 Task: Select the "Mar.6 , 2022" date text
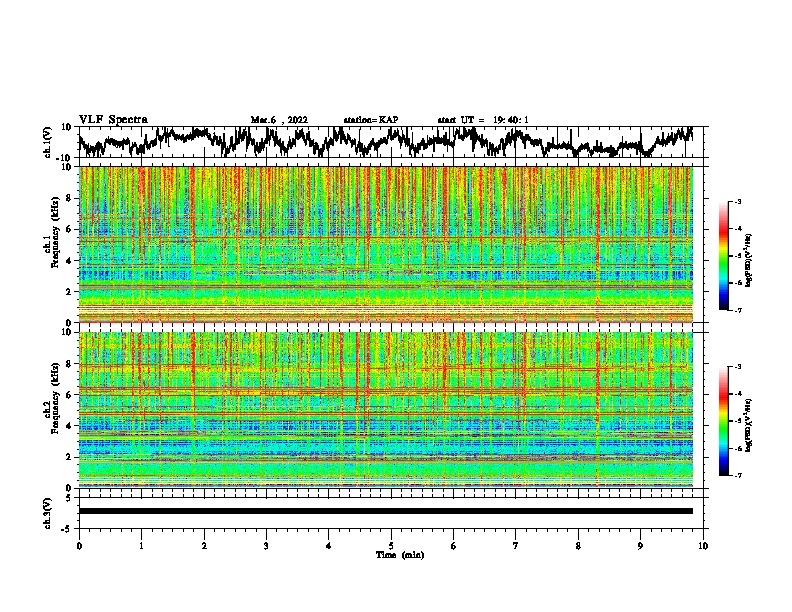coord(279,120)
